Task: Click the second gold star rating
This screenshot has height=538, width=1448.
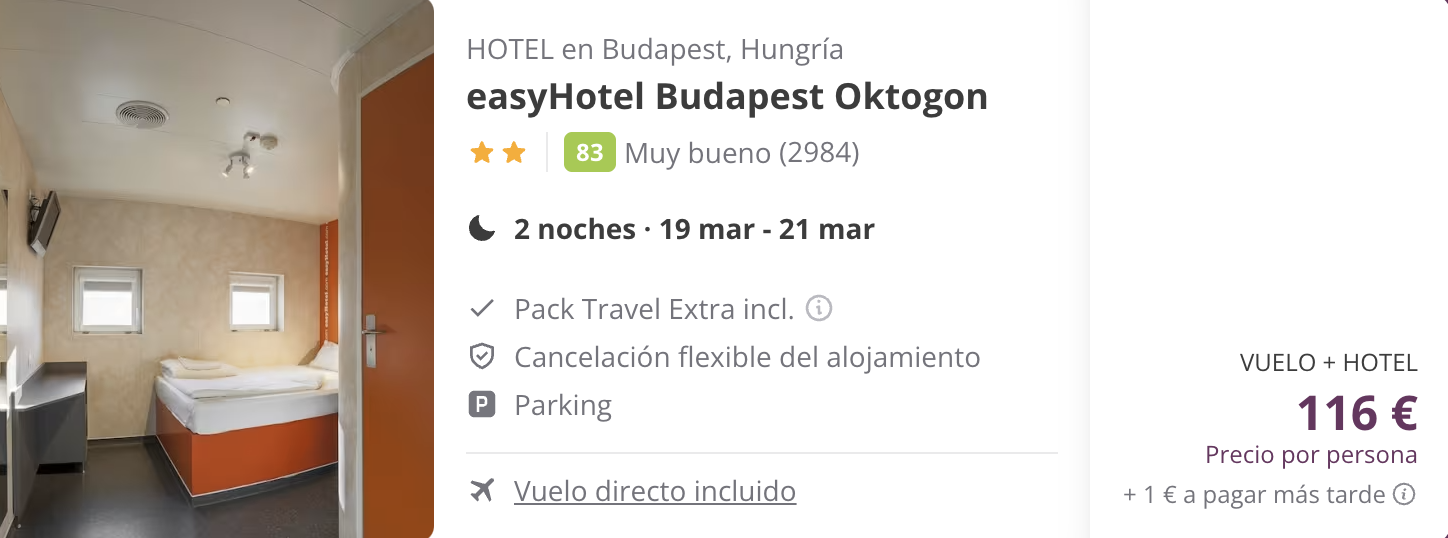Action: [514, 153]
